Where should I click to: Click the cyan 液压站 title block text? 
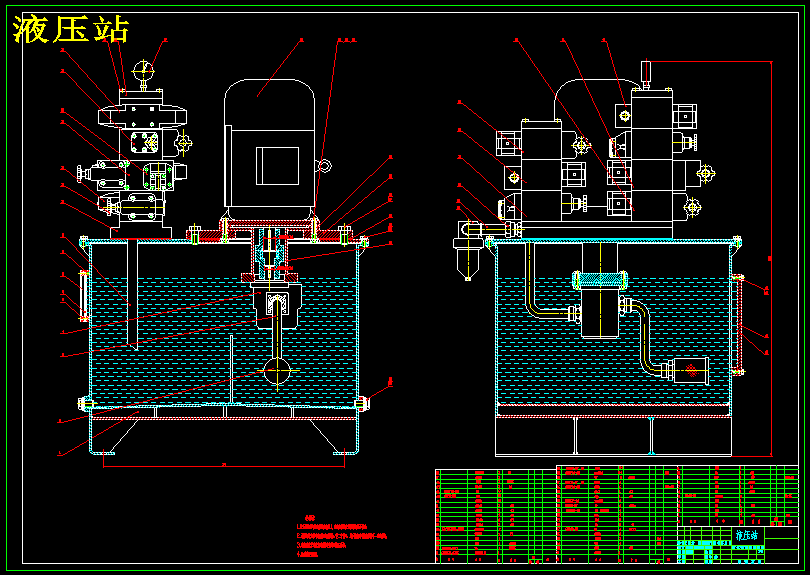click(746, 535)
